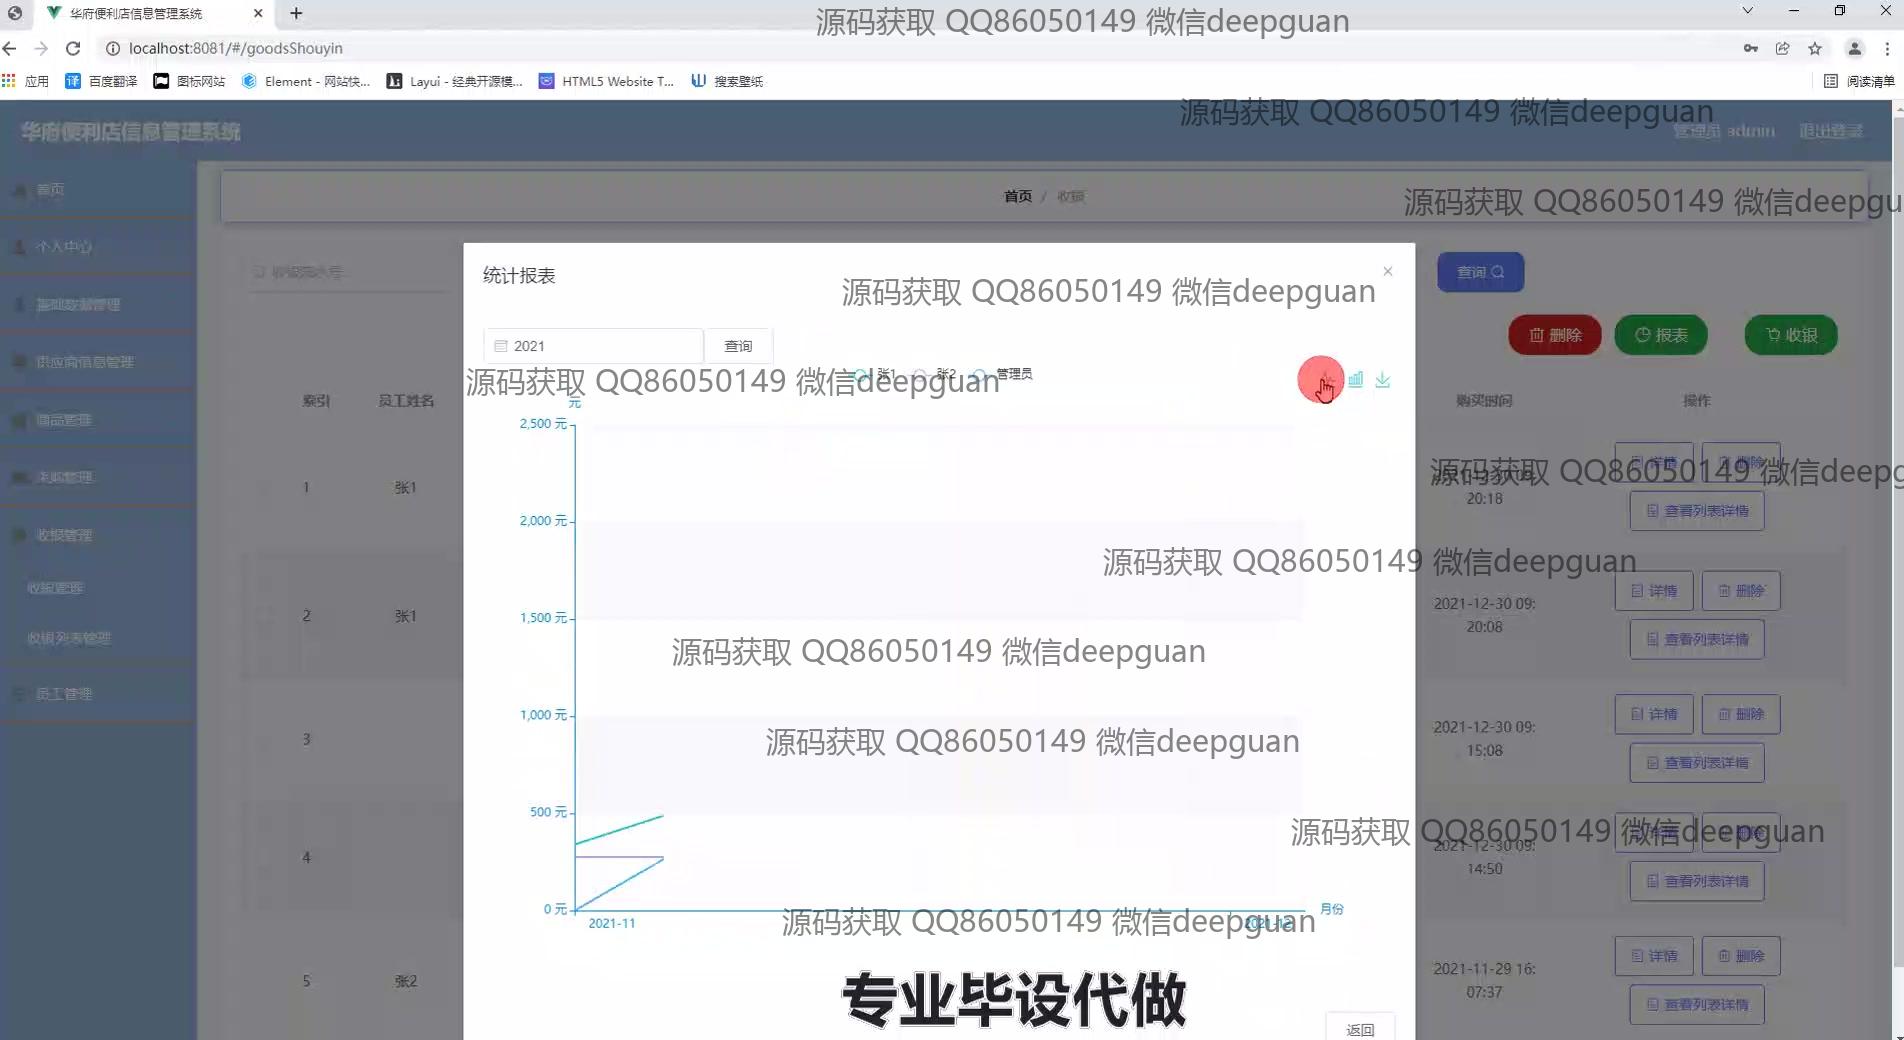Viewport: 1904px width, 1040px height.
Task: Toggle the 张2 legend series
Action: coord(936,374)
